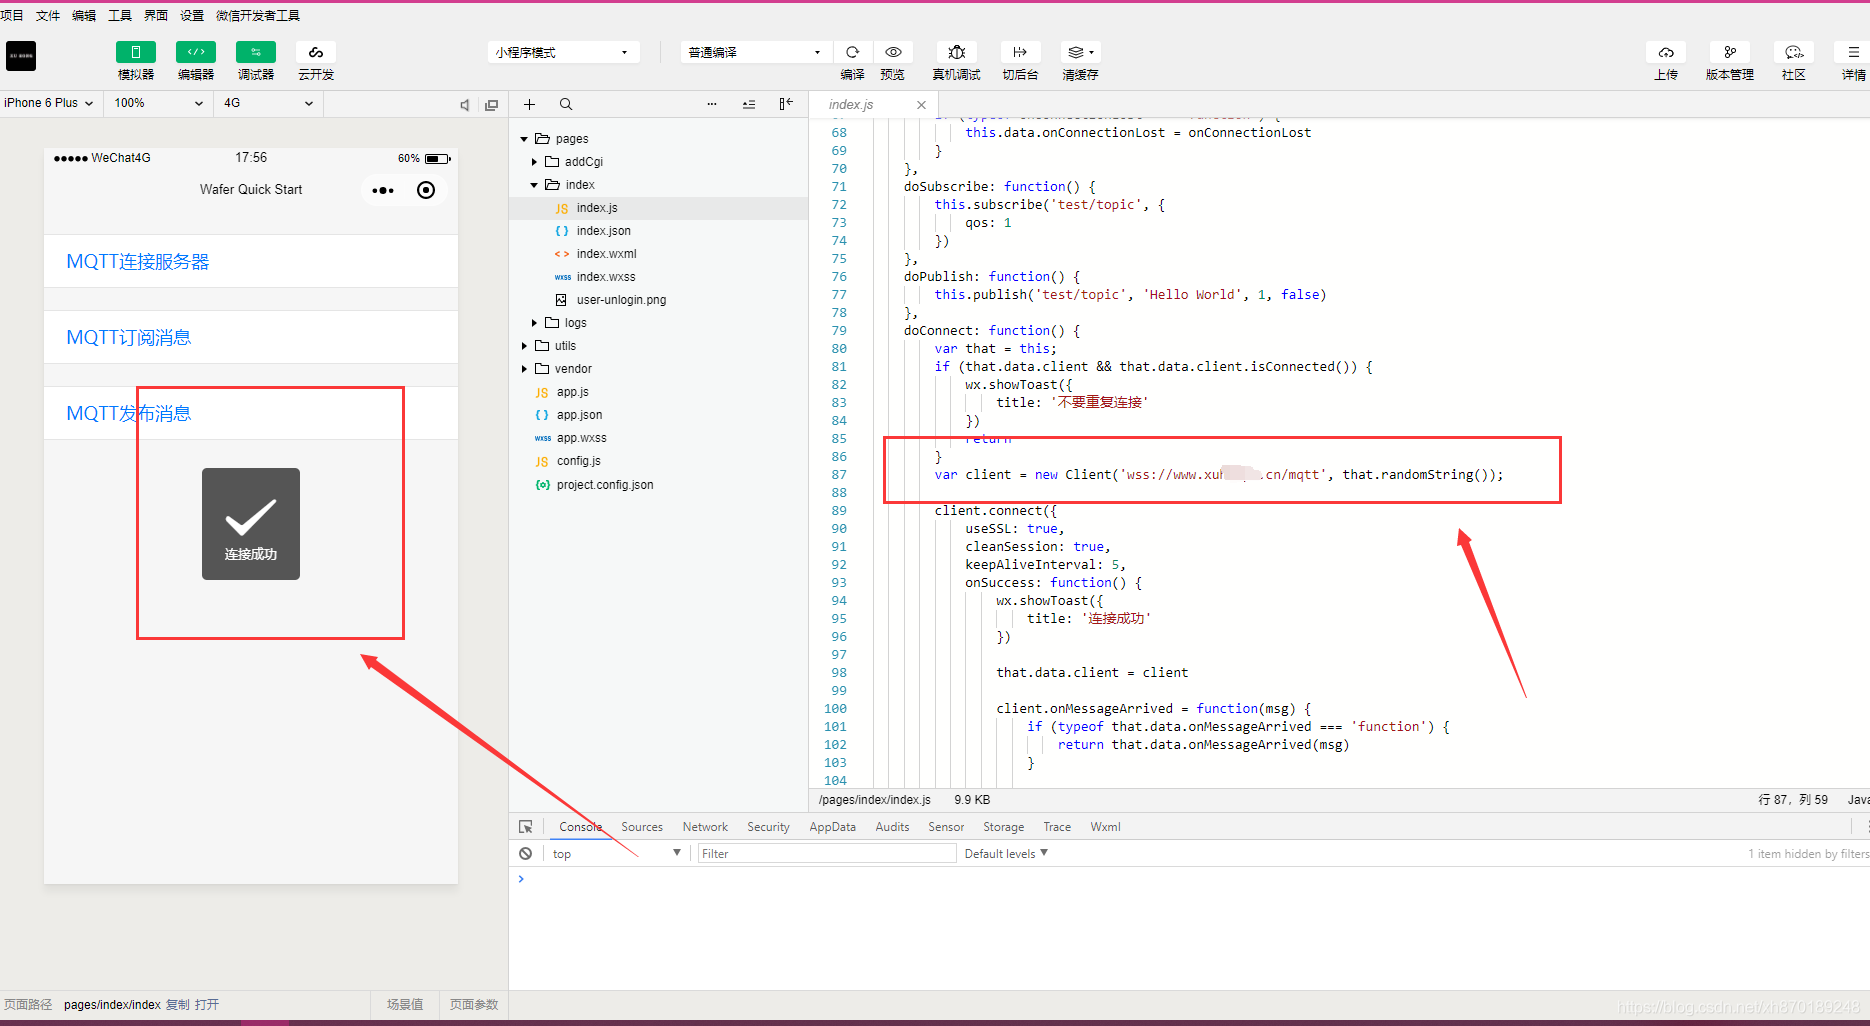The image size is (1870, 1026).
Task: Expand the vendor folder
Action: coord(524,369)
